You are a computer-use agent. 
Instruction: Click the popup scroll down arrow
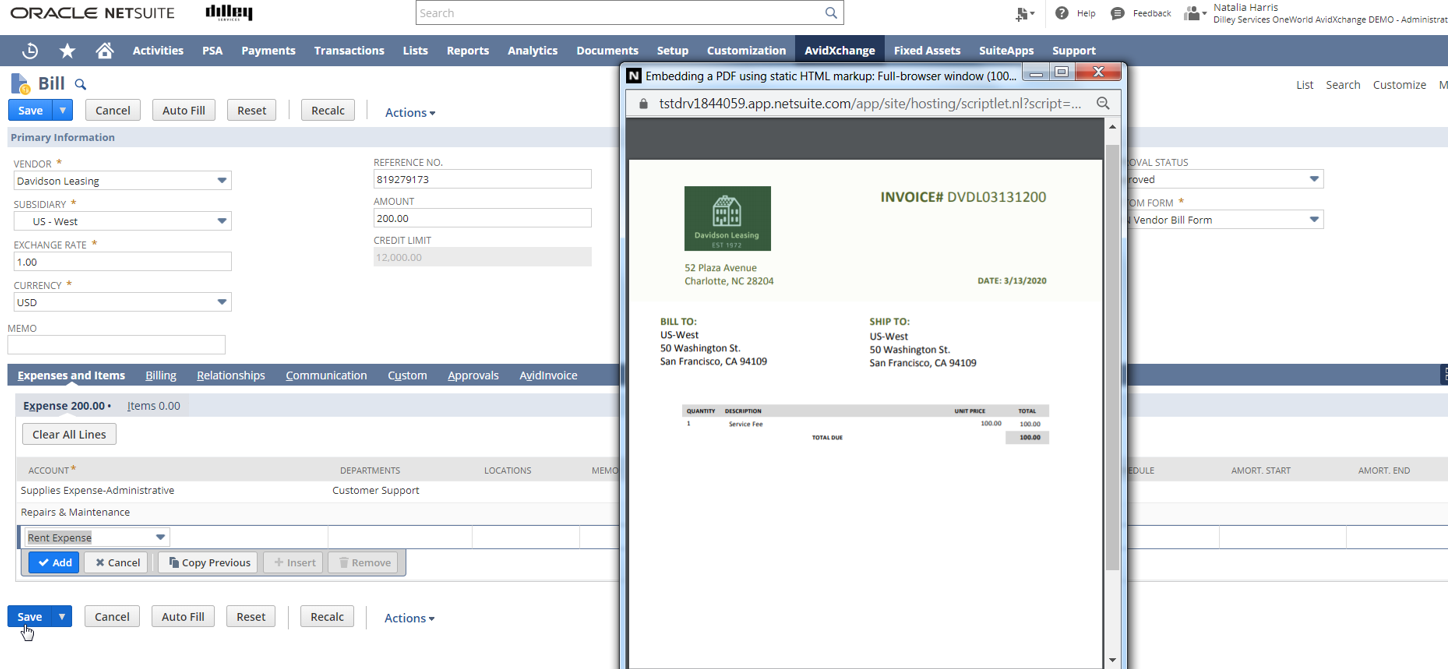point(1112,660)
